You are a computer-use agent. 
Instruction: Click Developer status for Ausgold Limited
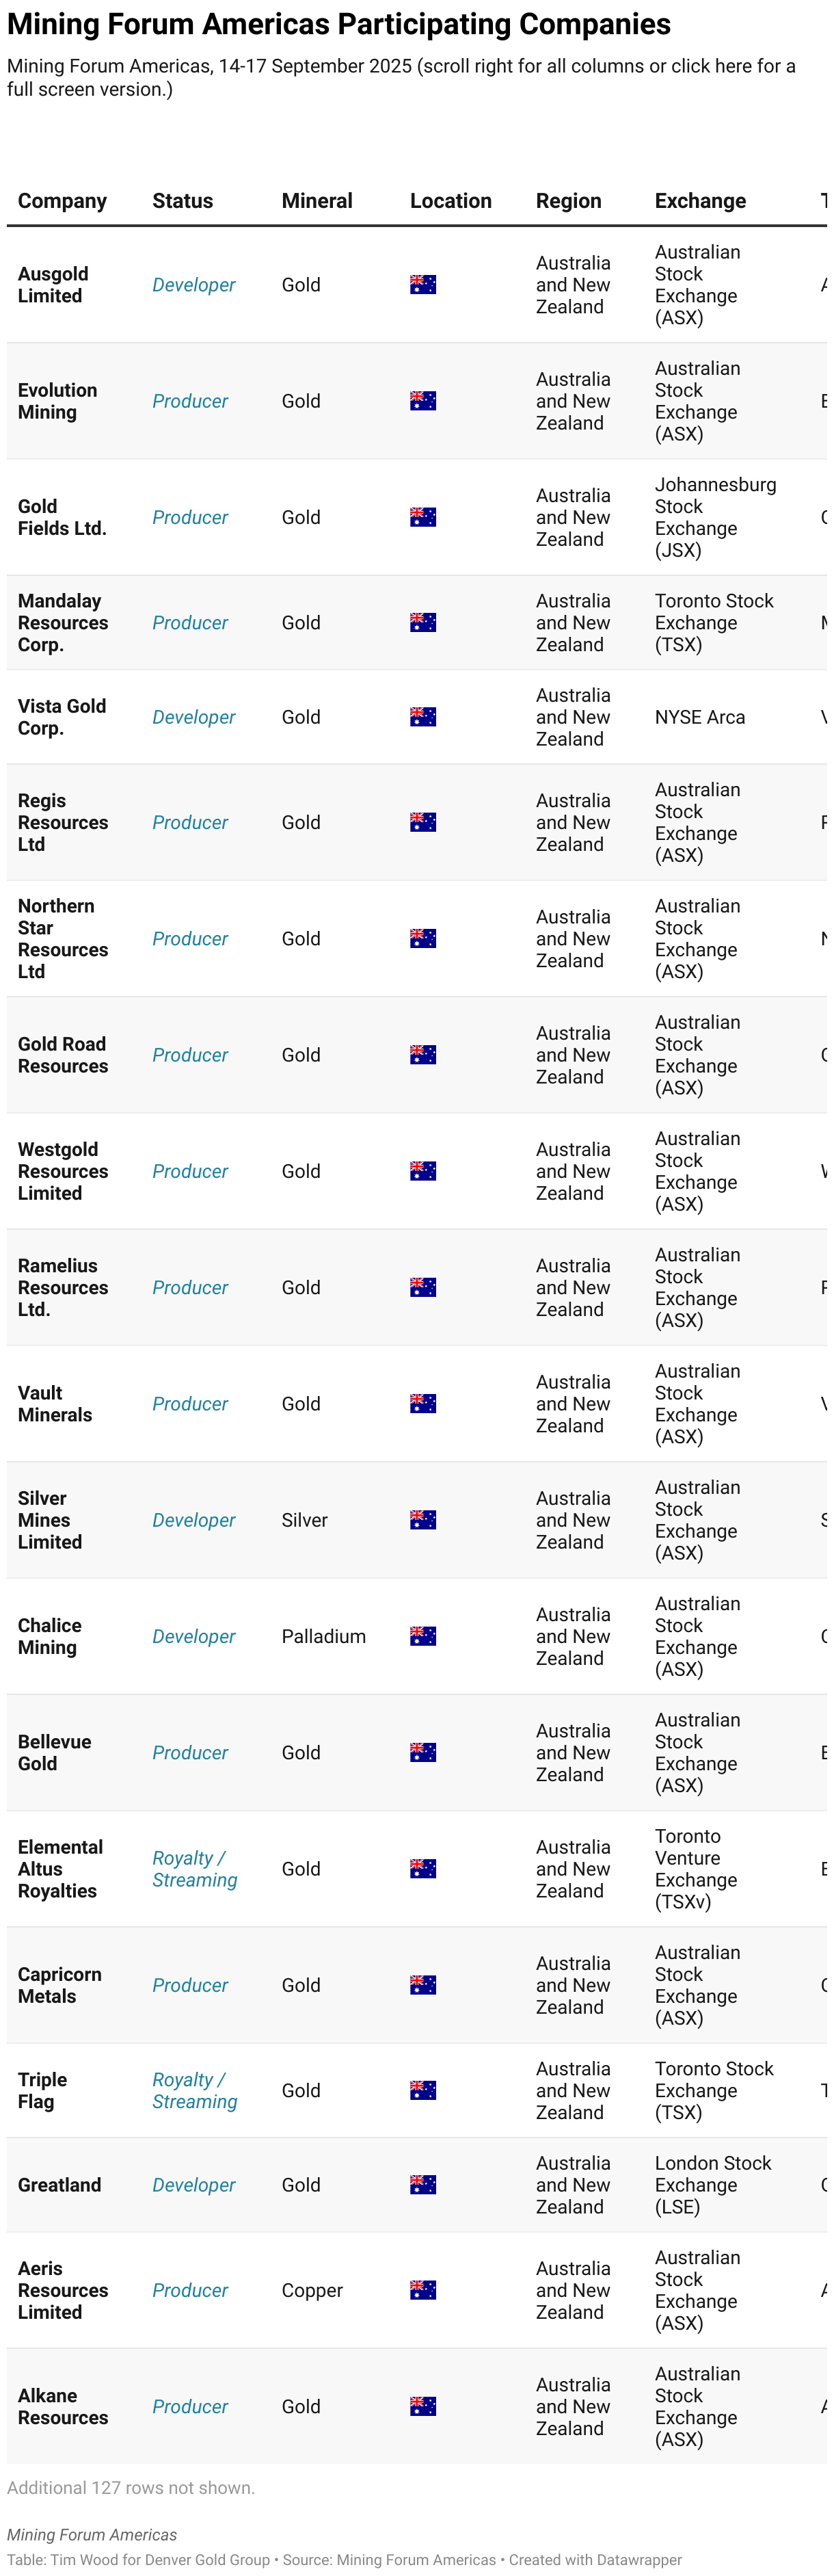(x=193, y=285)
